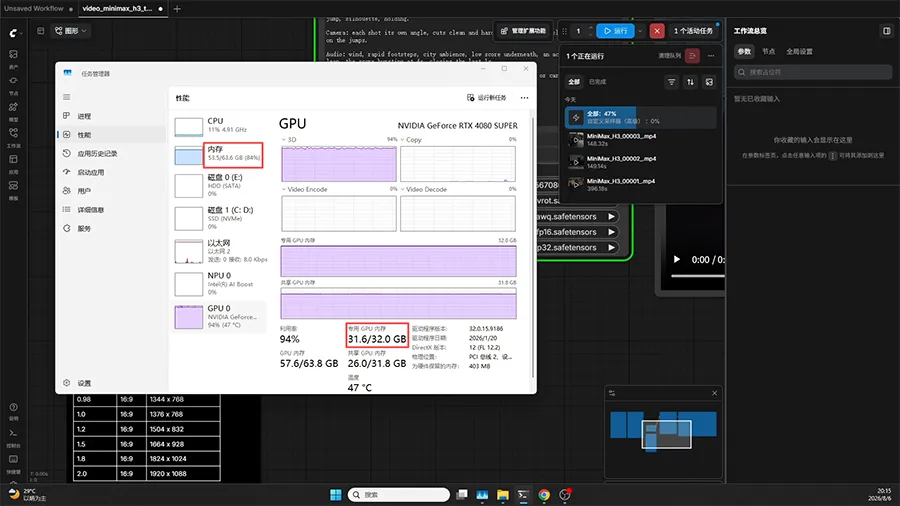900x506 pixels.
Task: Cancel the running job with red X
Action: [x=657, y=31]
